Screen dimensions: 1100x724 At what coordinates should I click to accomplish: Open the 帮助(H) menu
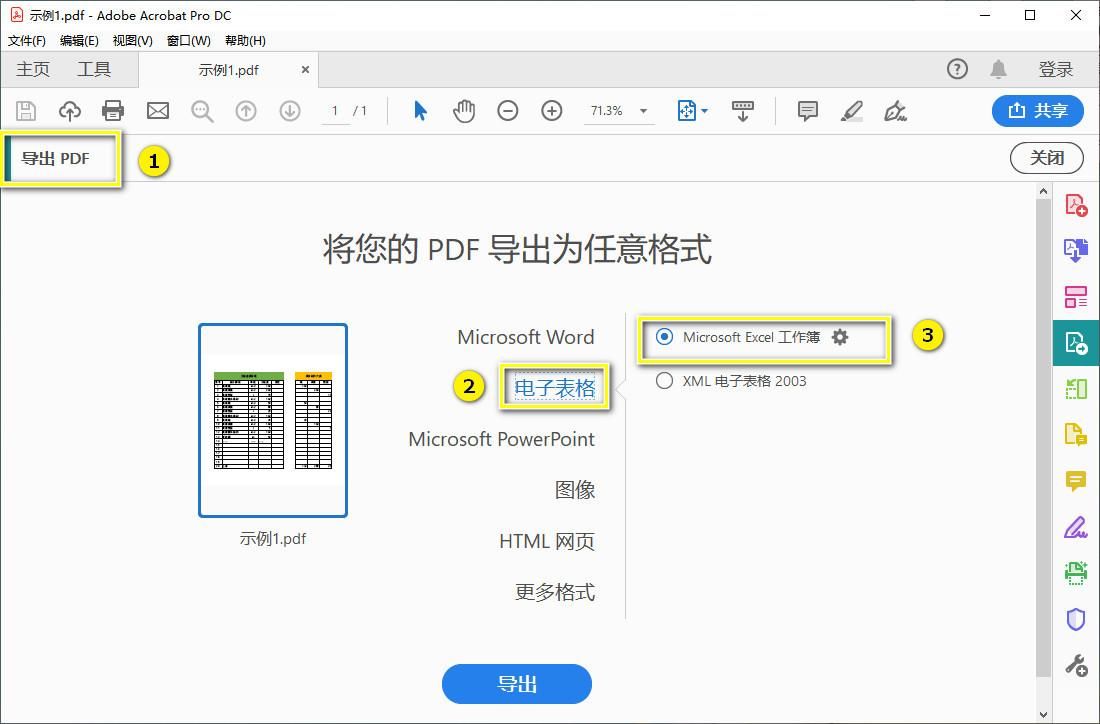coord(246,41)
